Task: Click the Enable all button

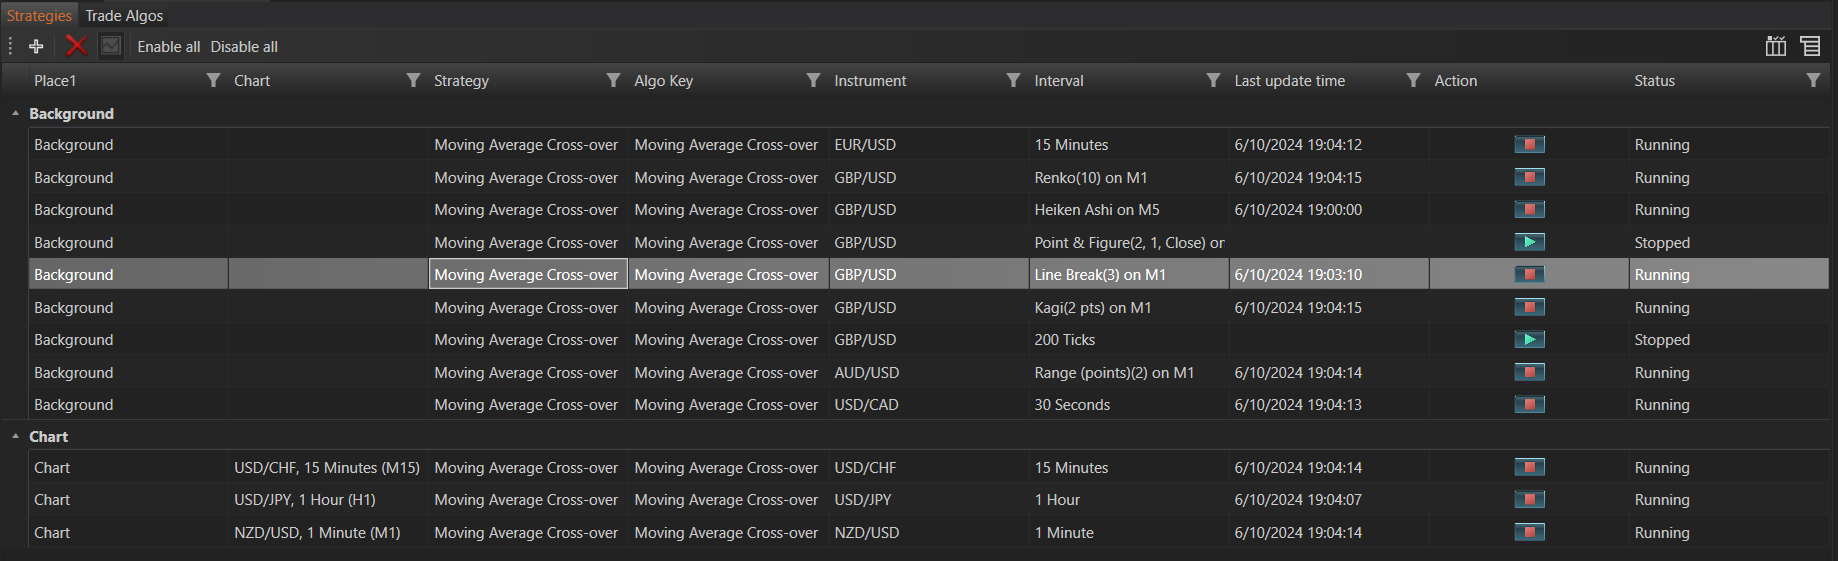Action: tap(168, 47)
